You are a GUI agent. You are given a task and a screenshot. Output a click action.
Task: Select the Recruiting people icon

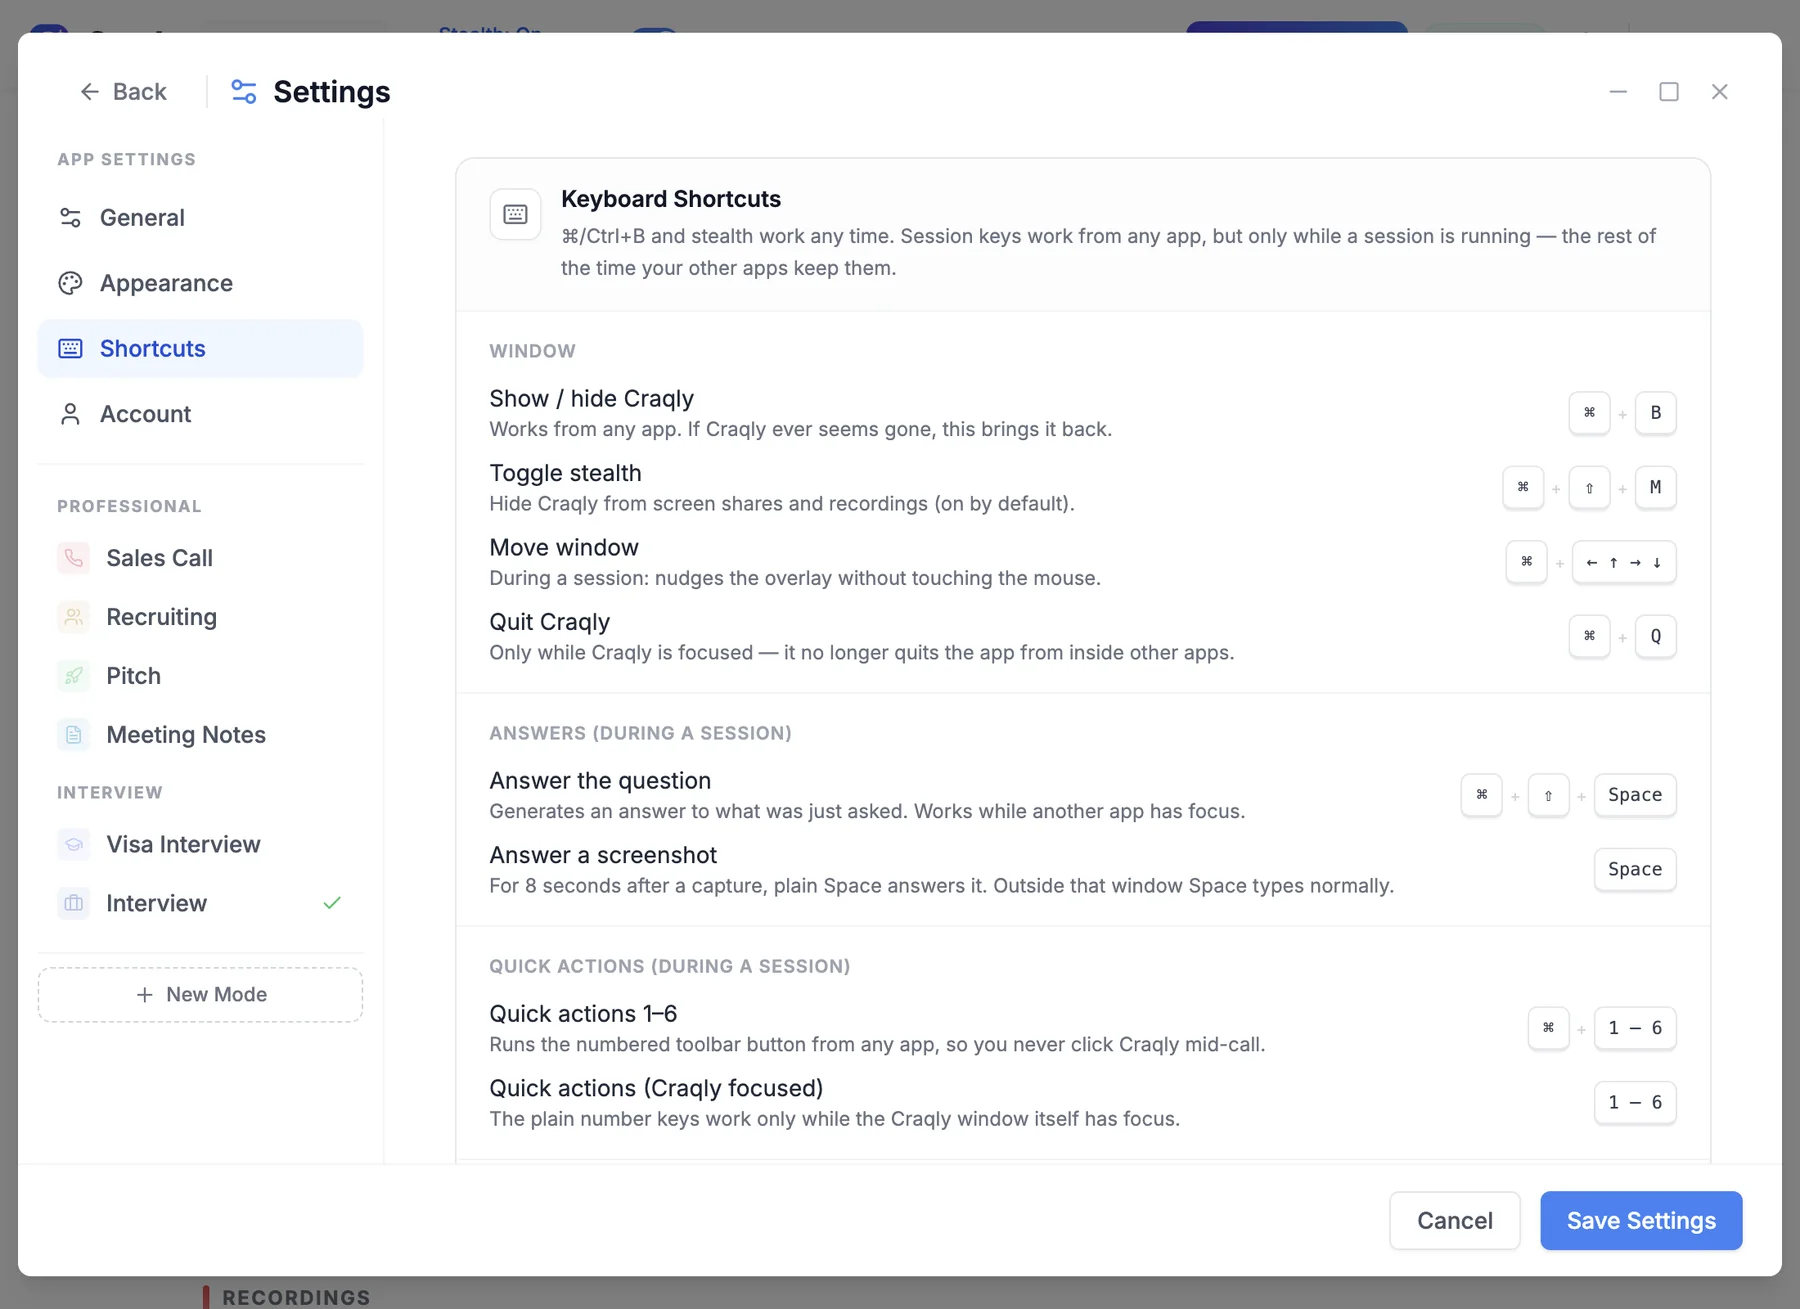pyautogui.click(x=74, y=617)
